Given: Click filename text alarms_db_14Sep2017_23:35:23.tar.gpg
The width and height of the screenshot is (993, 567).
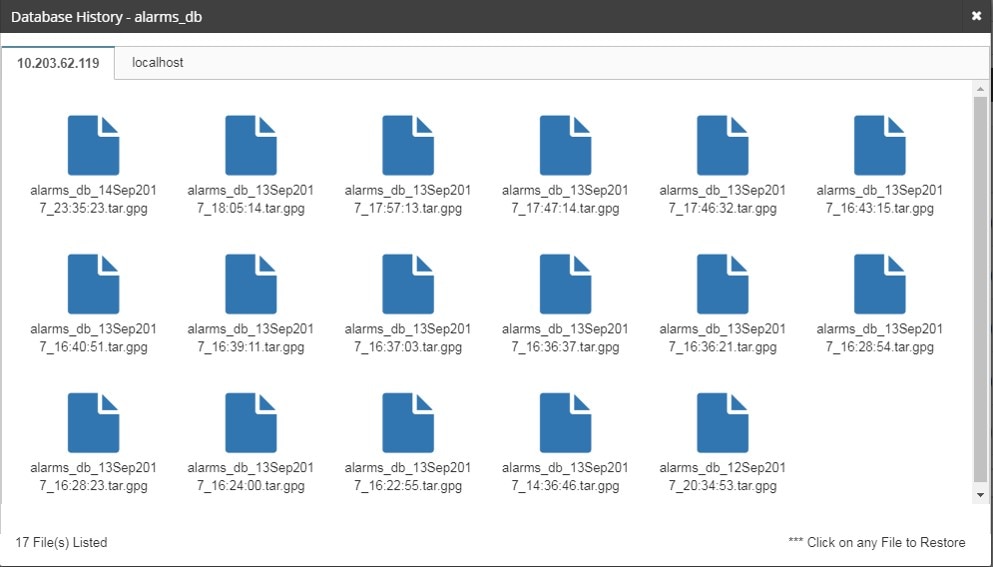Looking at the screenshot, I should (x=93, y=199).
